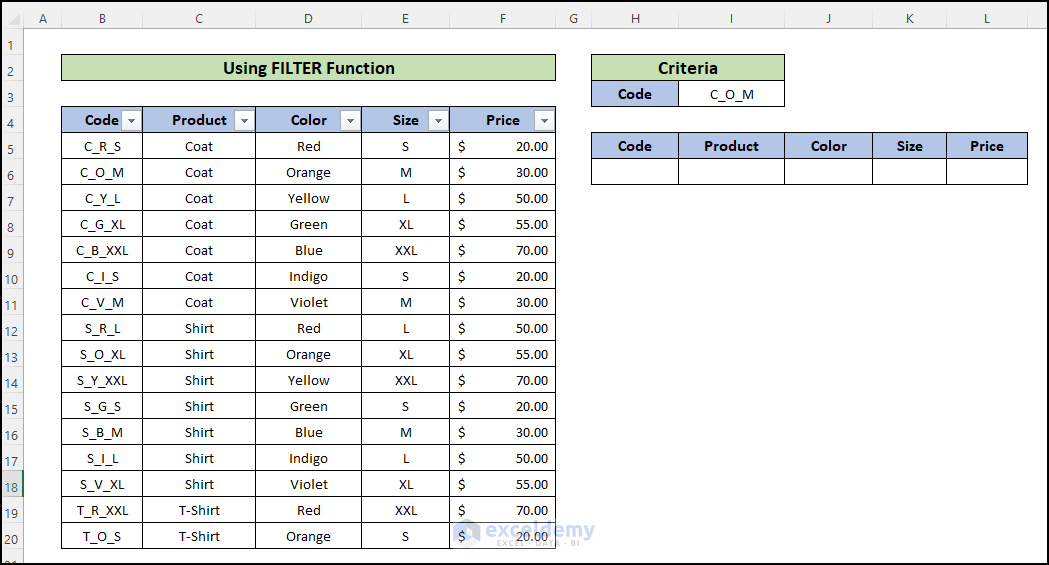Click the cell containing code S_V_XL
The image size is (1049, 565).
[102, 485]
